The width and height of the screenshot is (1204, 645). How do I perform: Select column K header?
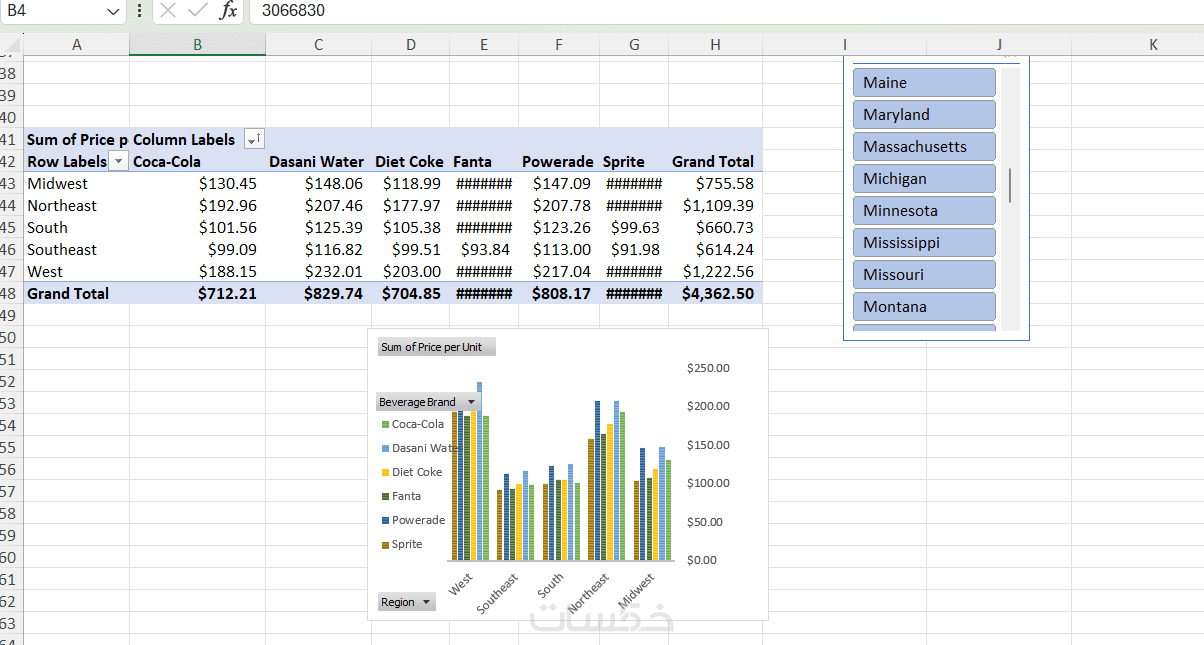click(1153, 45)
